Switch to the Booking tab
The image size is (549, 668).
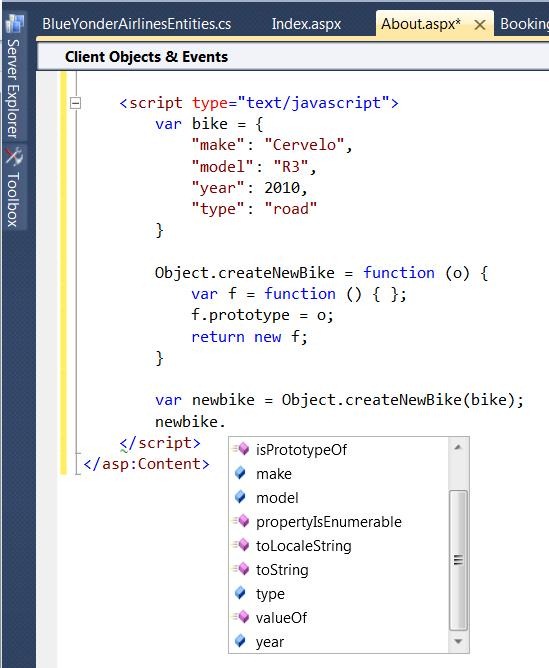[x=524, y=24]
